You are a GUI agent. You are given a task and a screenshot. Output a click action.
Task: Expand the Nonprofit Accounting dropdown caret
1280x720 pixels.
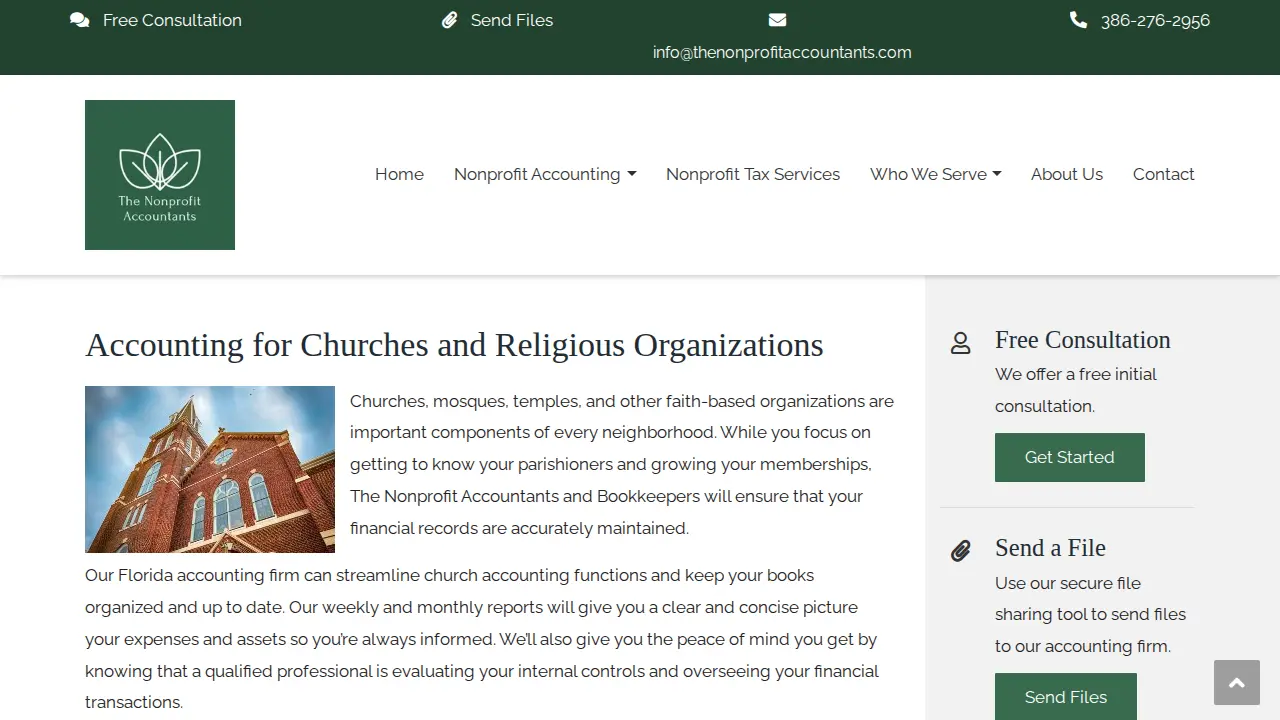631,175
